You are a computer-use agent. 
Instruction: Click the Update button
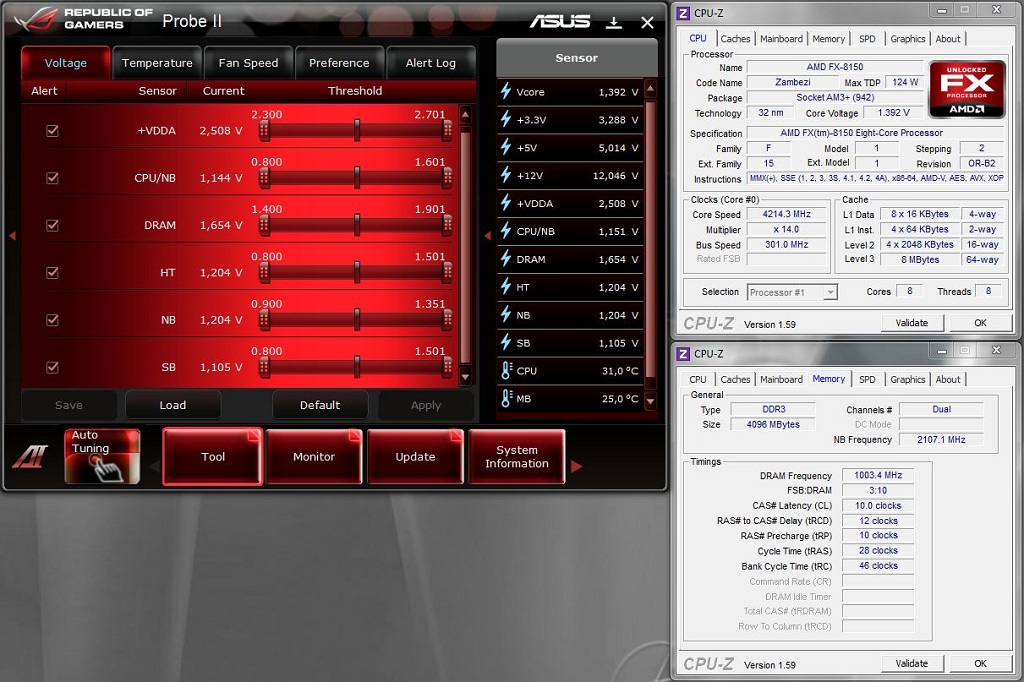click(x=415, y=457)
